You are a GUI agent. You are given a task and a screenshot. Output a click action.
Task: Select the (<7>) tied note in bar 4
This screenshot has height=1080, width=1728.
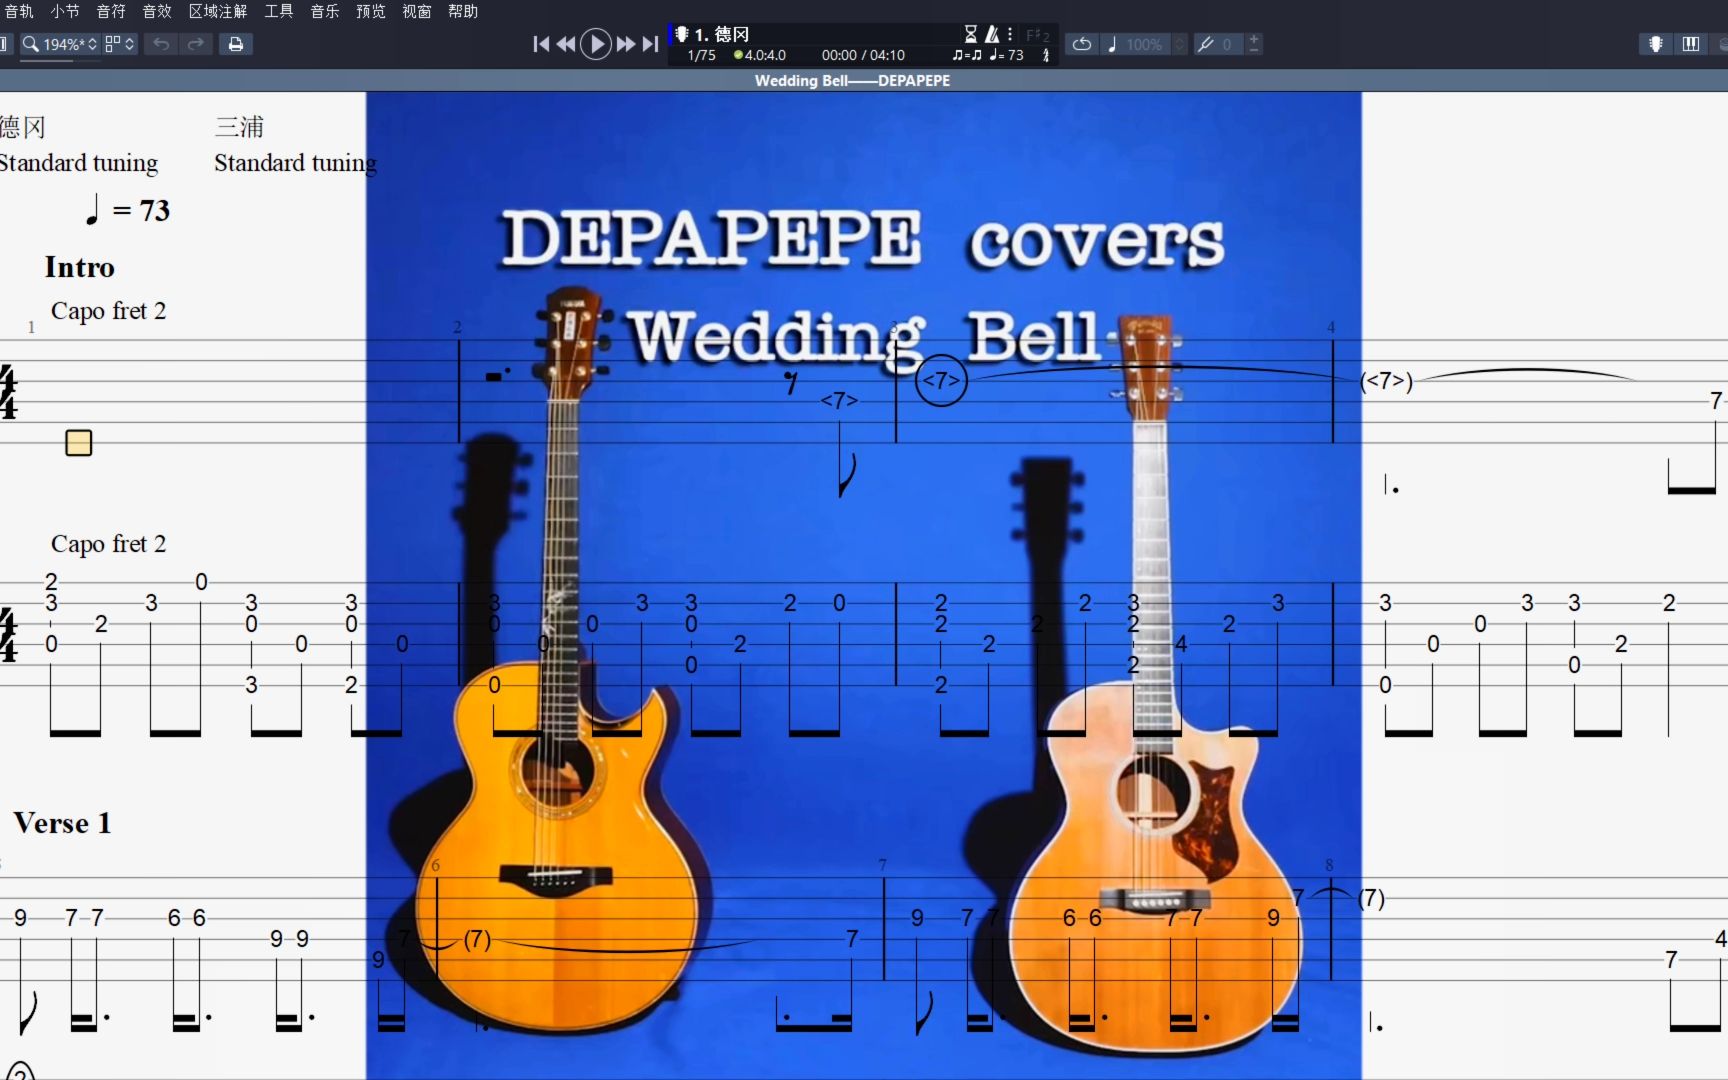coord(1387,381)
